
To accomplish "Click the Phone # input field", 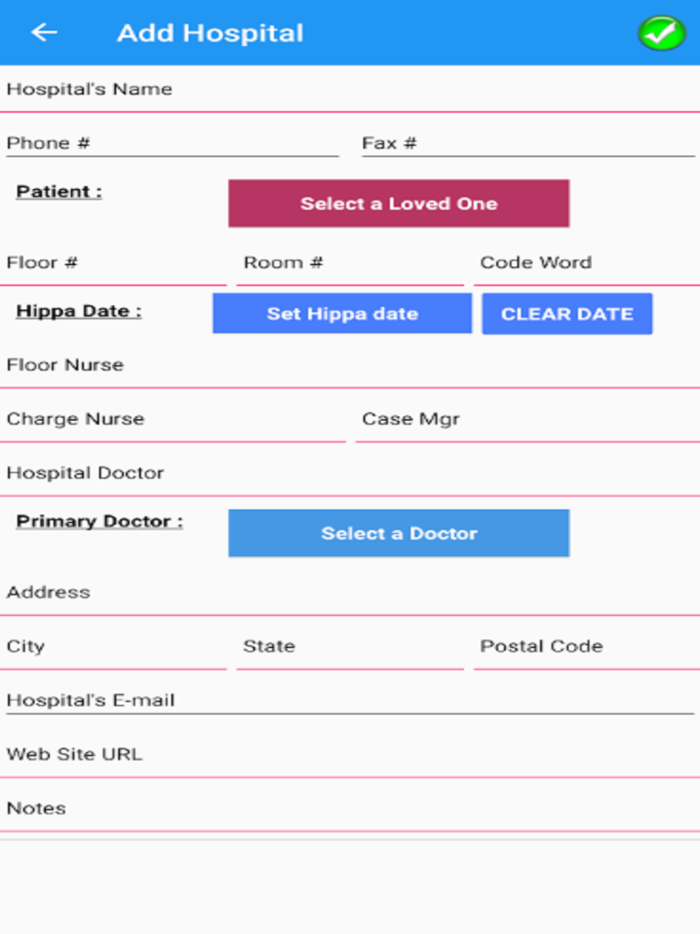I will (172, 144).
